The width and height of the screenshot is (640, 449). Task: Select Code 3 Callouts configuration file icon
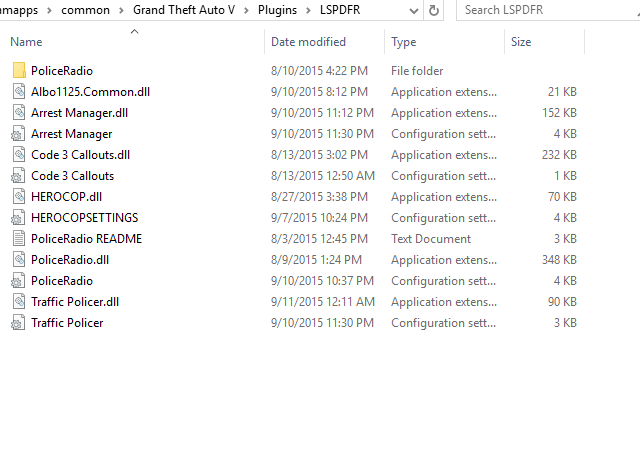pos(18,176)
